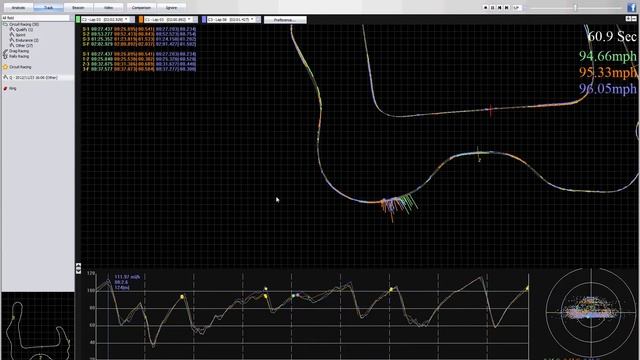Open the green lap selection dropdown

(x=105, y=20)
